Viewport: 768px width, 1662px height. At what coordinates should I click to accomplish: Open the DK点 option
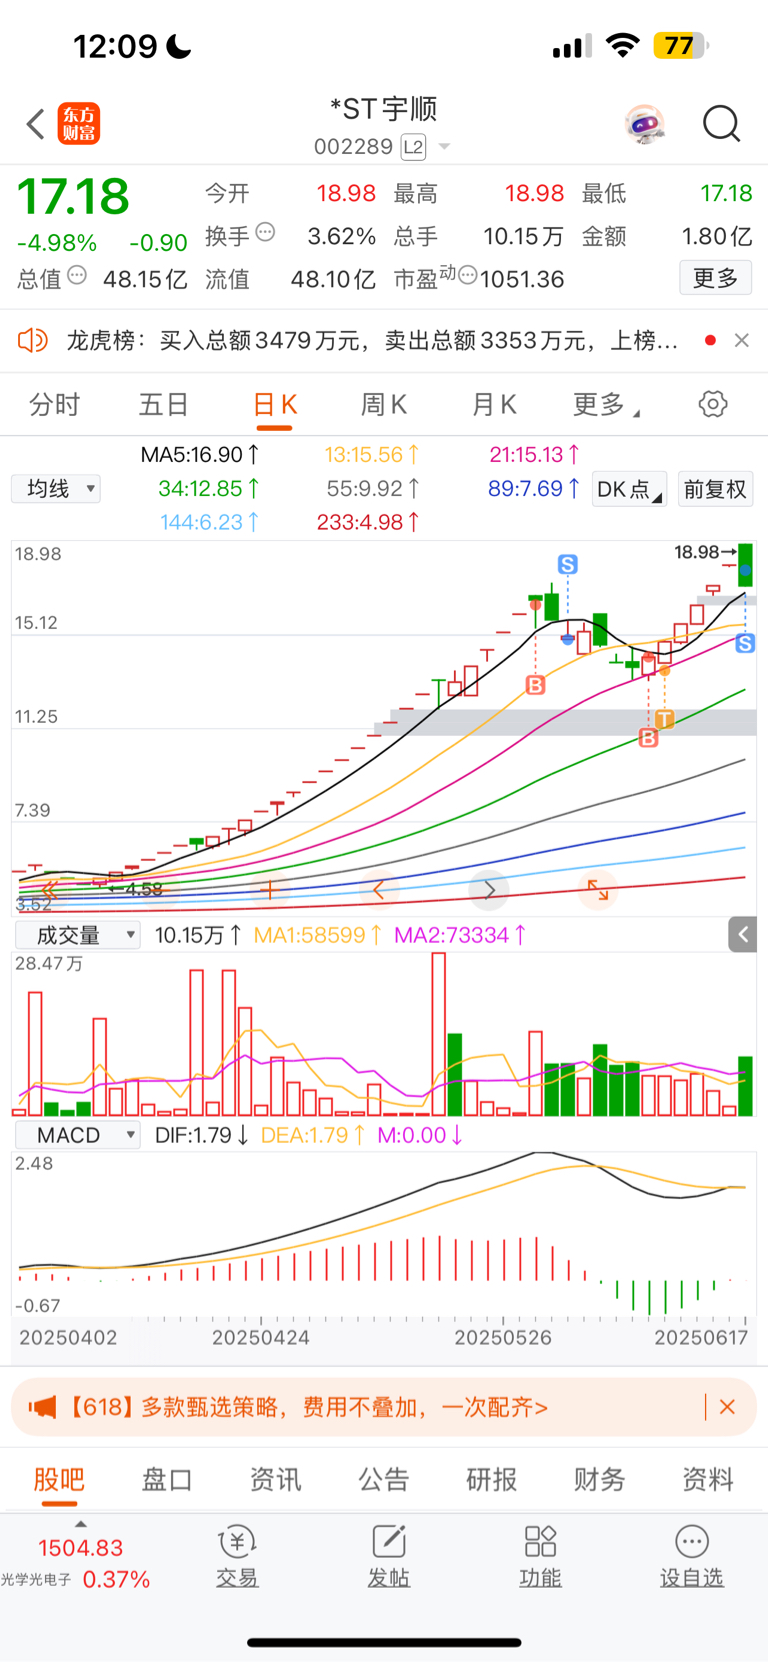629,489
